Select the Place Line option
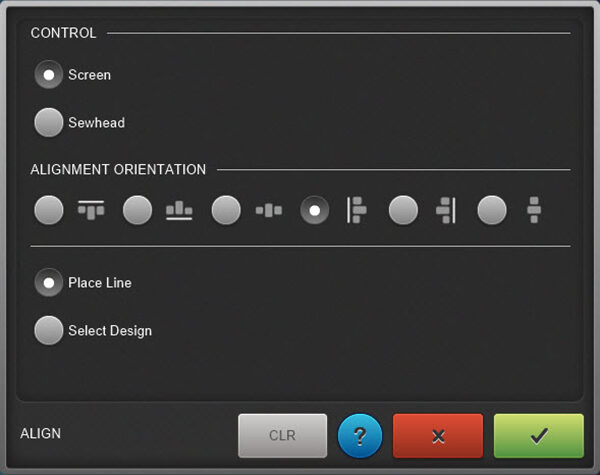600x475 pixels. click(x=49, y=283)
